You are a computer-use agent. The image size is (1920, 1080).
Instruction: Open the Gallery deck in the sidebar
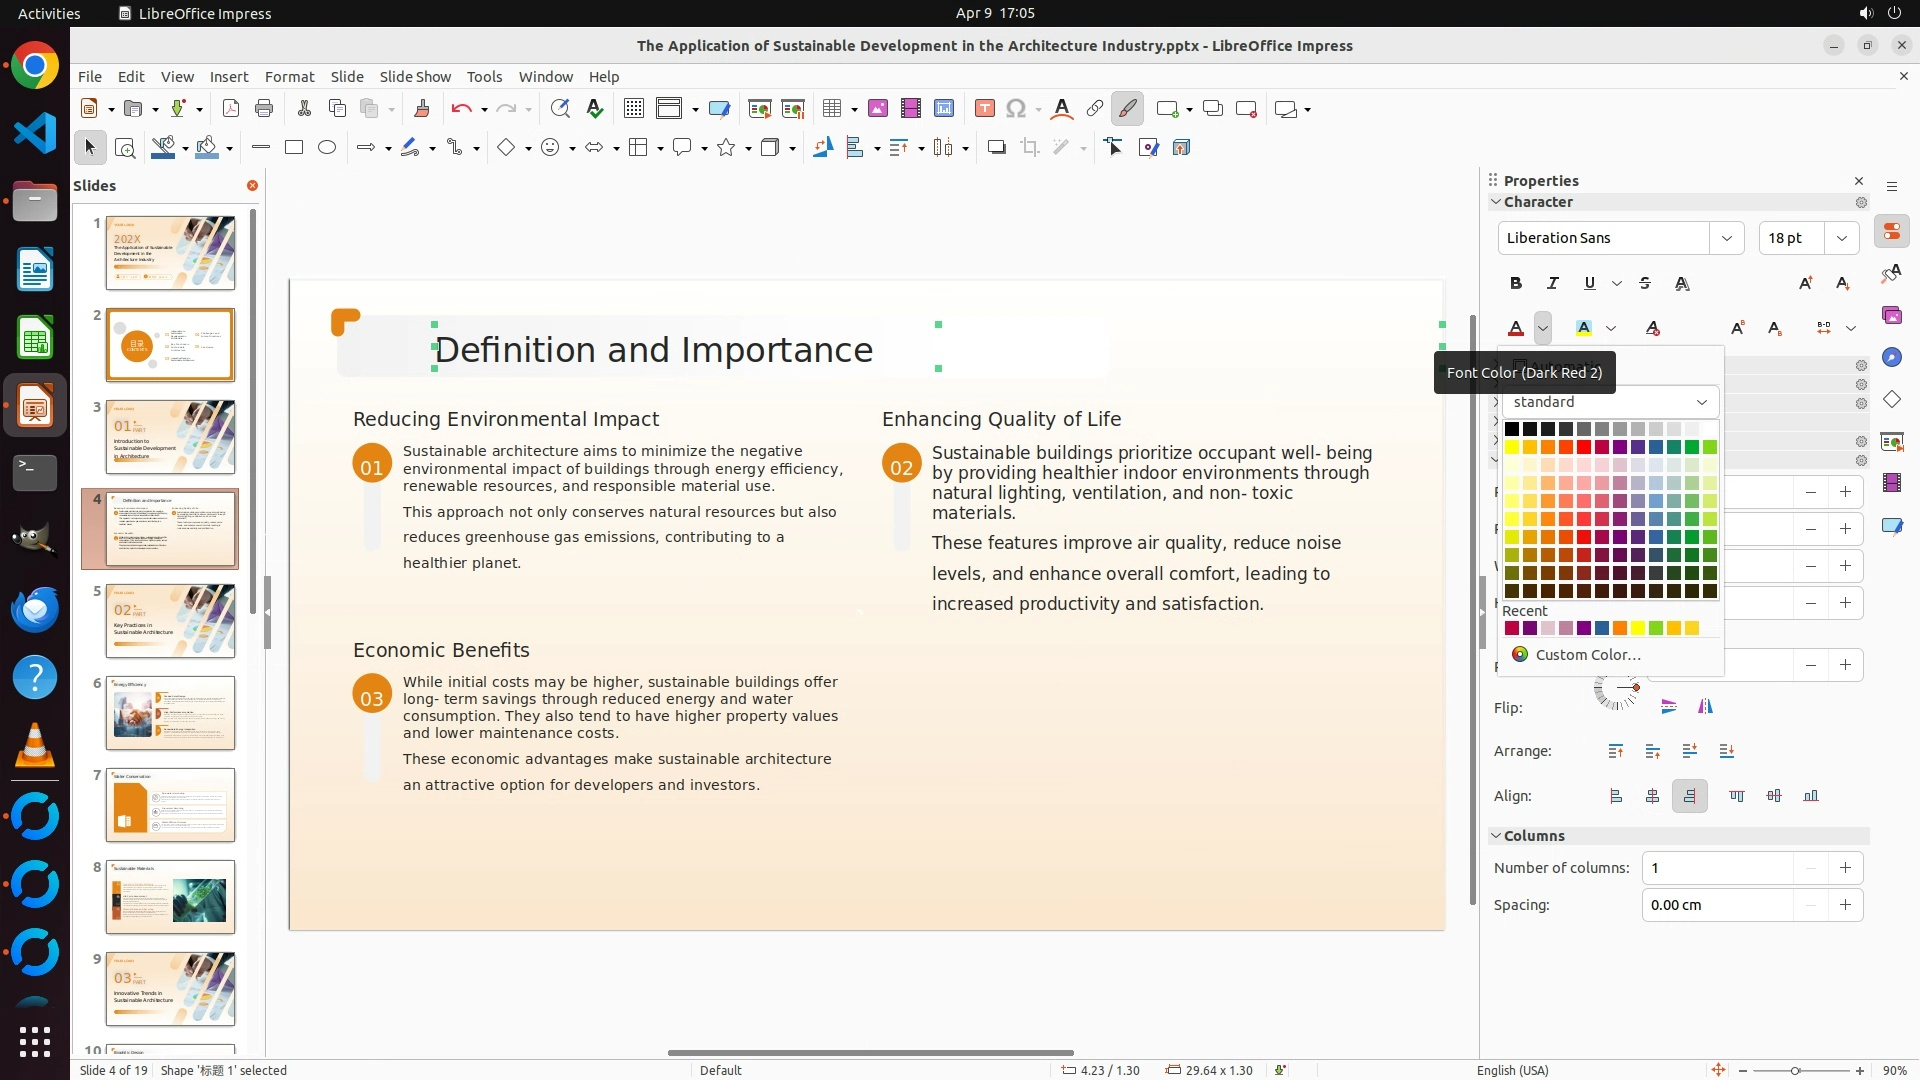tap(1891, 316)
